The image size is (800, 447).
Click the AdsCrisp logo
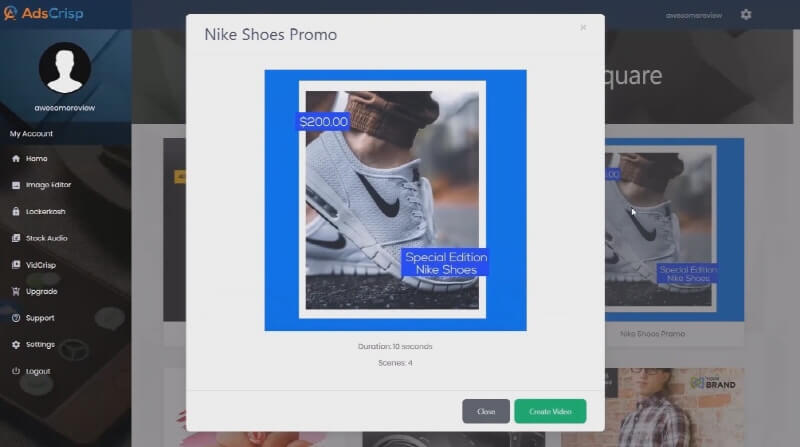pyautogui.click(x=43, y=13)
